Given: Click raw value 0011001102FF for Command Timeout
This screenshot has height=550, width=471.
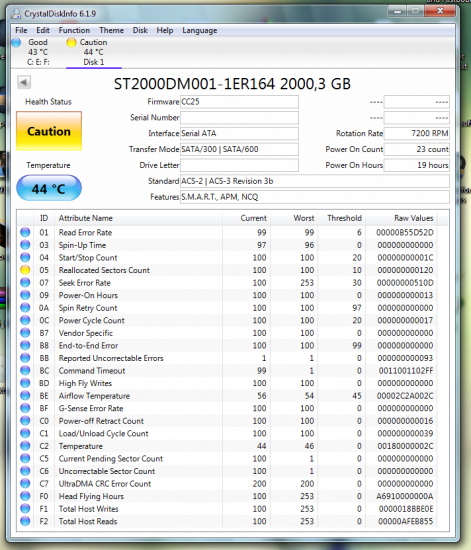Looking at the screenshot, I should coord(406,370).
